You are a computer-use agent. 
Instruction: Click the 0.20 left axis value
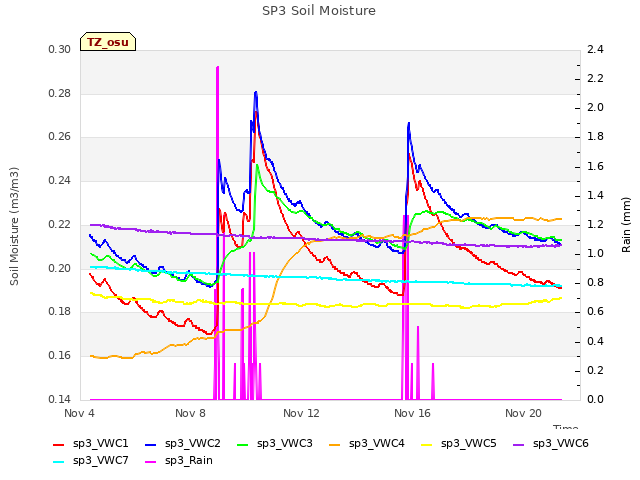coord(60,268)
